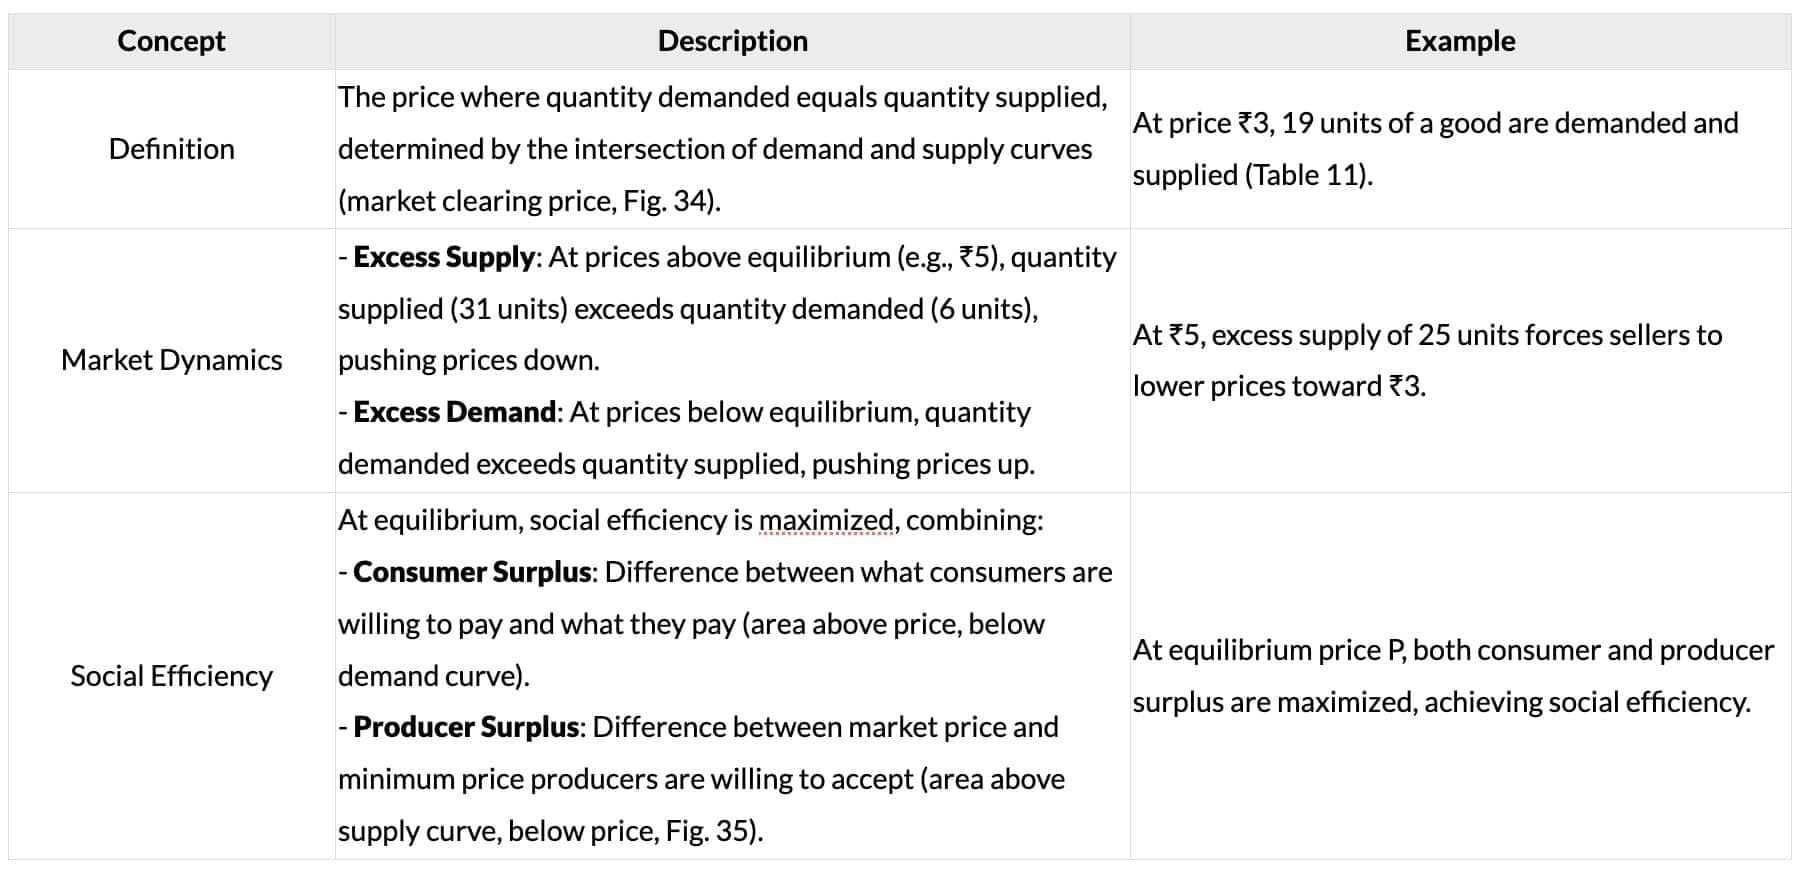Viewport: 1801px width, 870px height.
Task: Click the bold Excess Supply term
Action: click(x=444, y=257)
